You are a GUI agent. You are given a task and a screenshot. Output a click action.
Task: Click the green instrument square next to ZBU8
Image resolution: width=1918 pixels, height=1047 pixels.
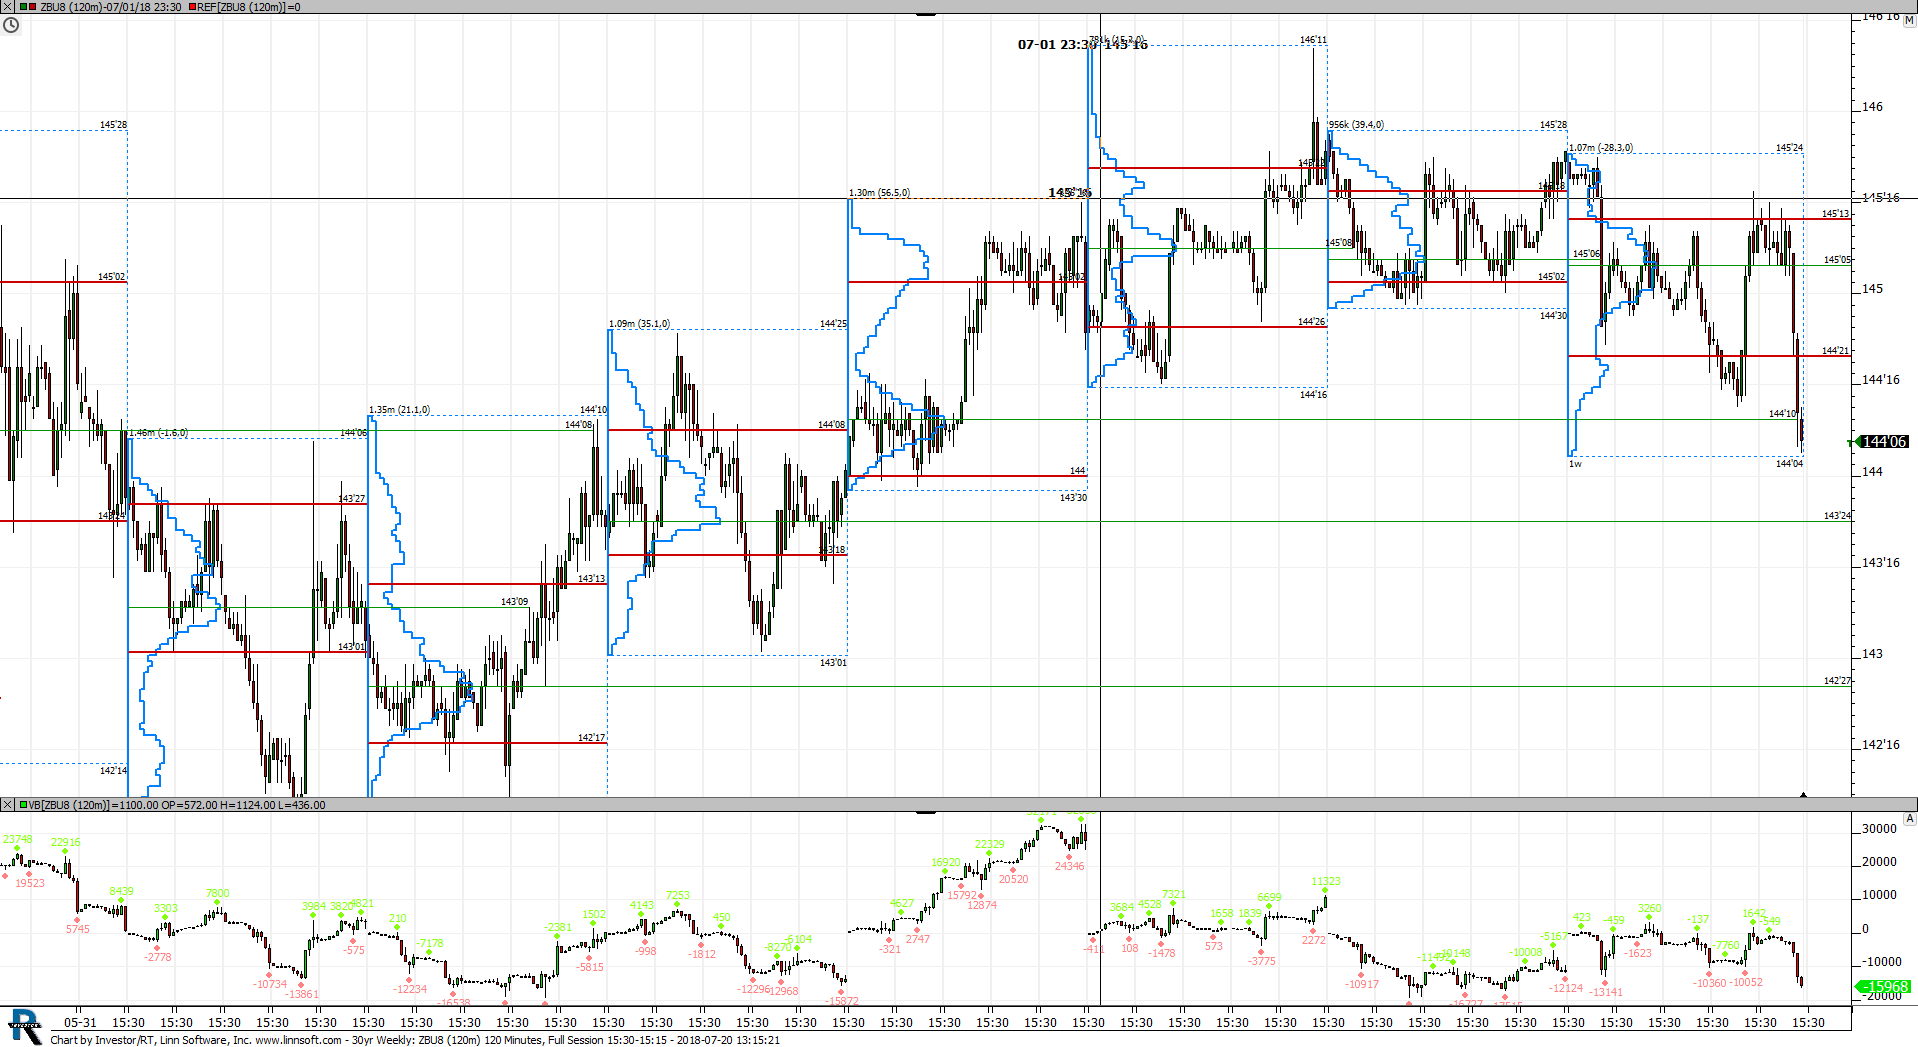pyautogui.click(x=23, y=7)
